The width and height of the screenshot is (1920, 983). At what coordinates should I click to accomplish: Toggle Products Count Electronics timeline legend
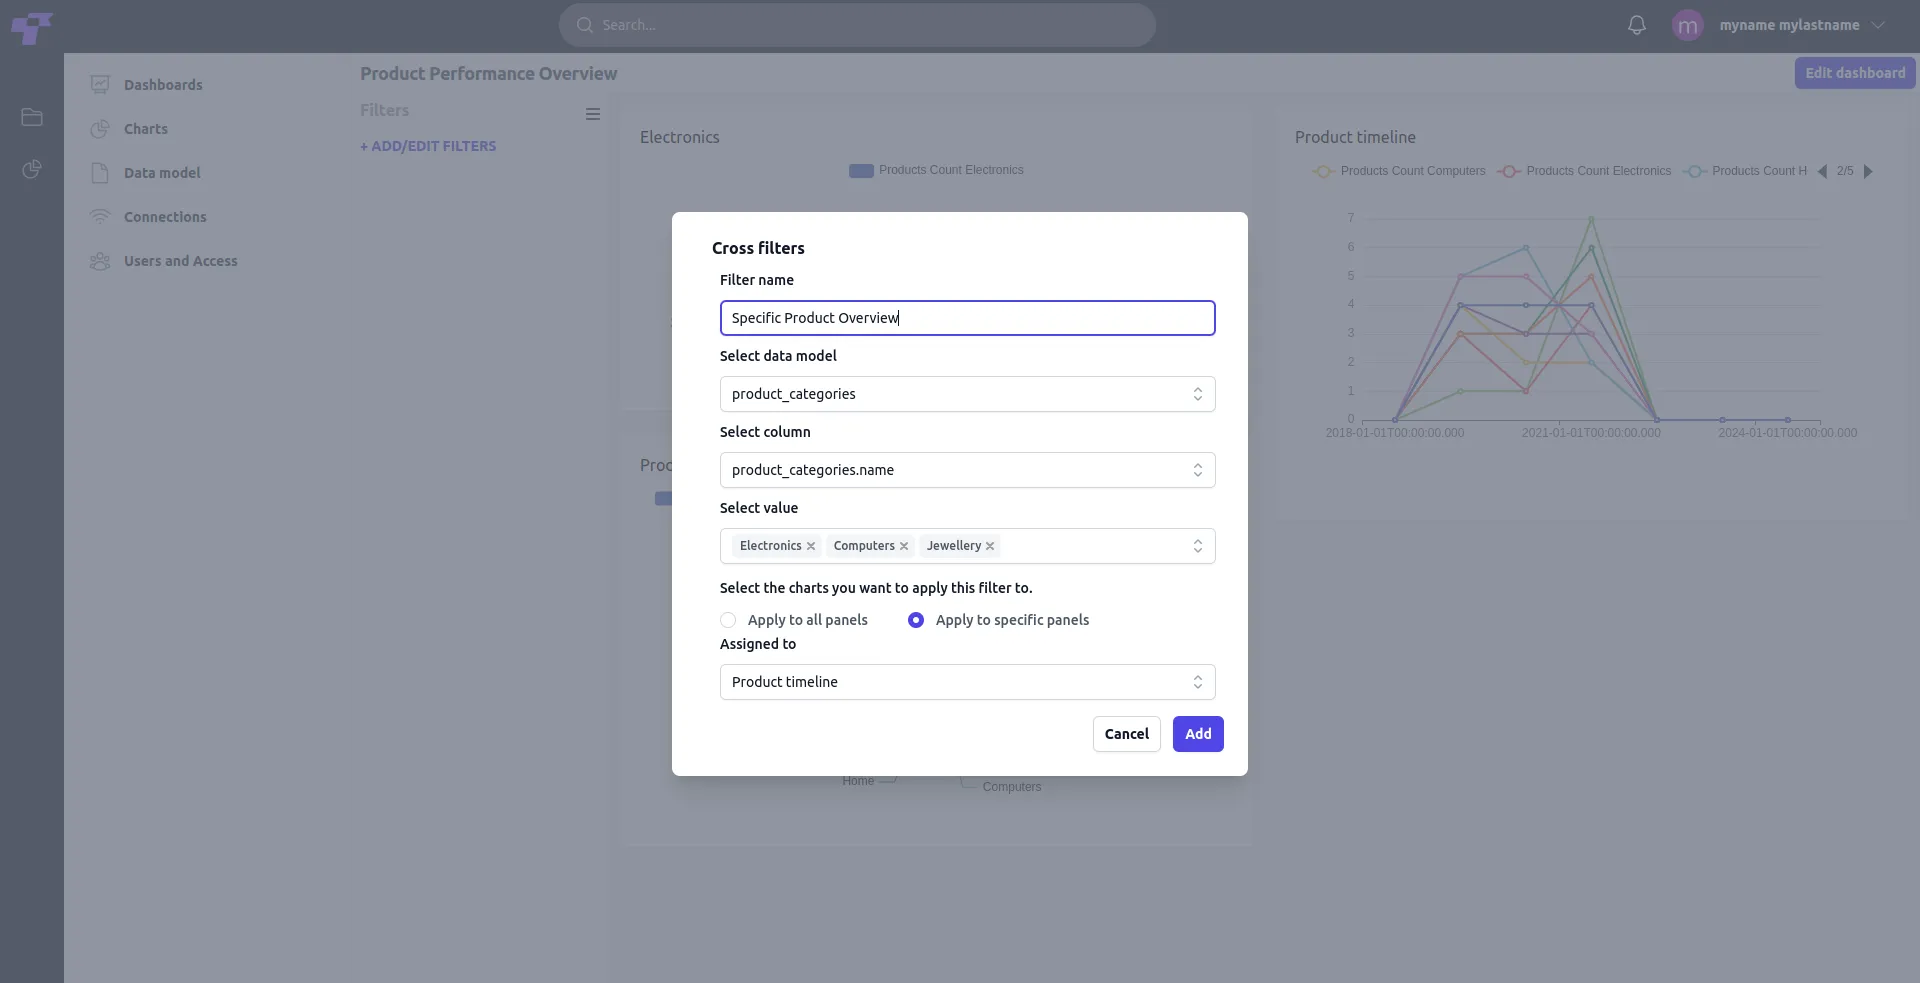[x=1585, y=171]
